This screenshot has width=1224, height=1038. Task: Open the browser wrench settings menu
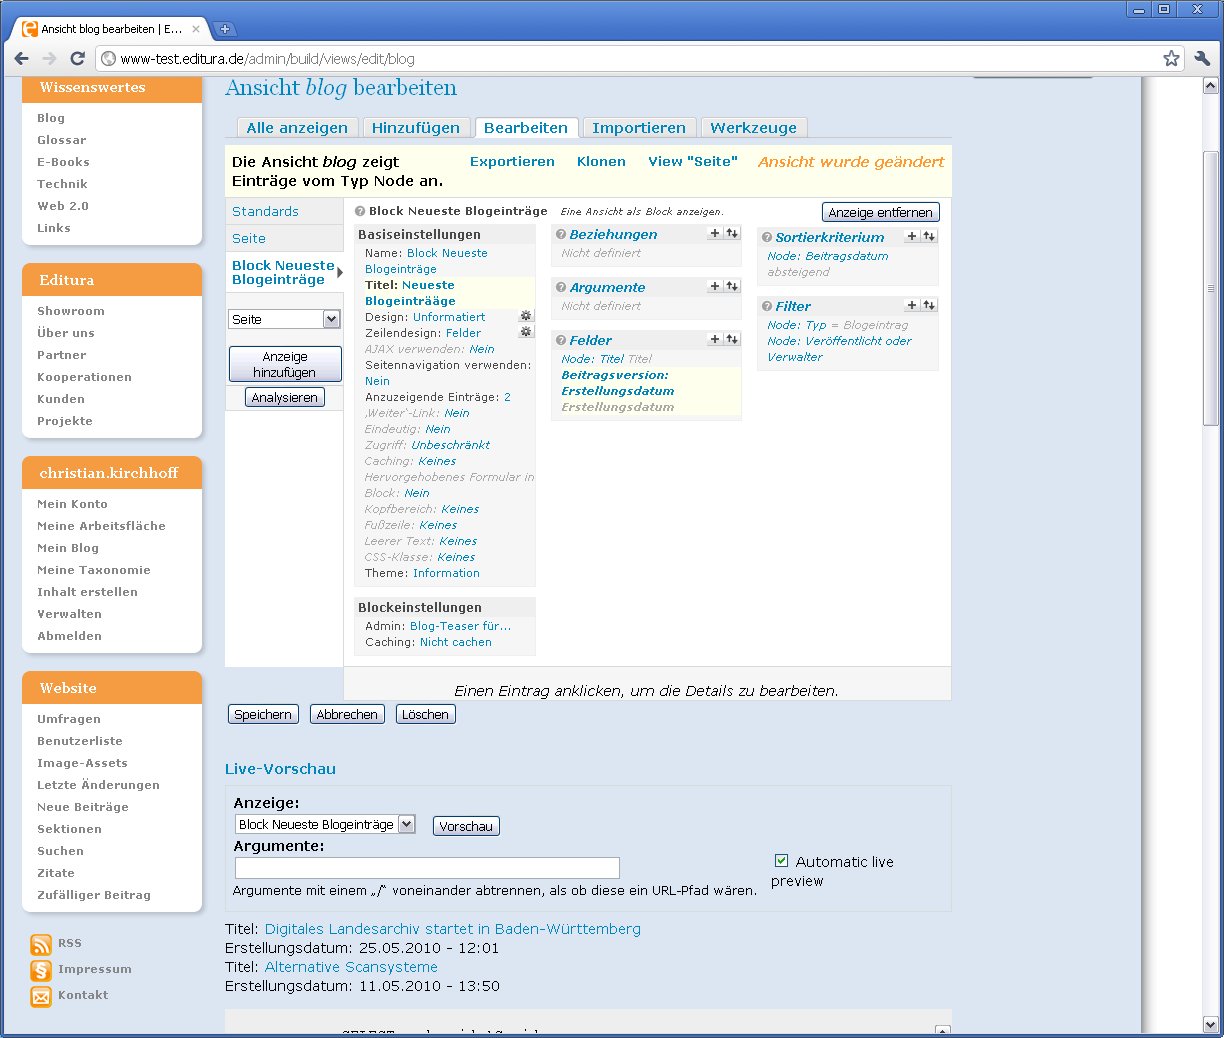[1202, 58]
